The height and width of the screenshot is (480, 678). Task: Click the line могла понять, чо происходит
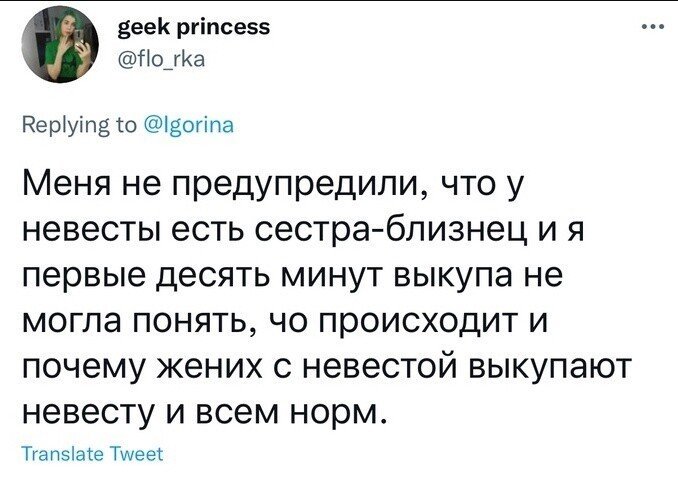285,322
